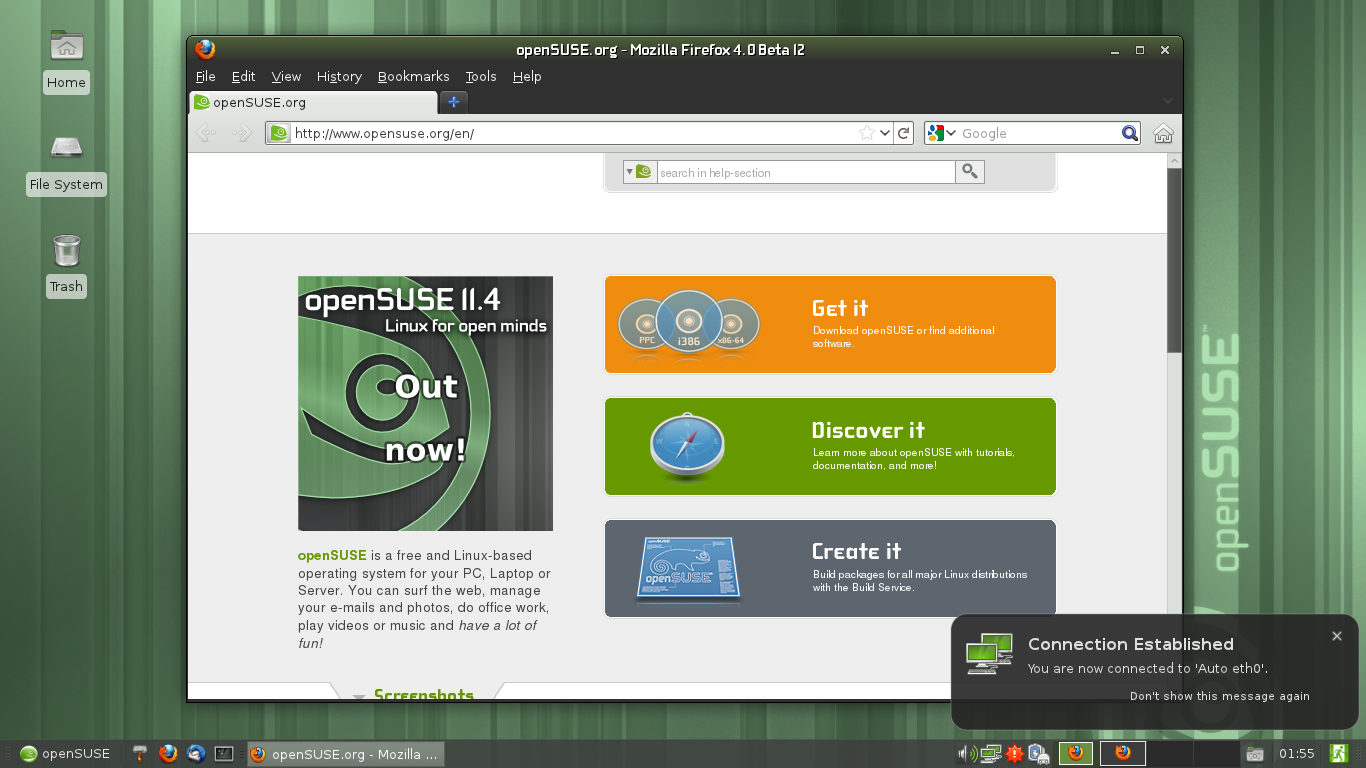
Task: Click the Firefox home button in toolbar
Action: pyautogui.click(x=1162, y=133)
